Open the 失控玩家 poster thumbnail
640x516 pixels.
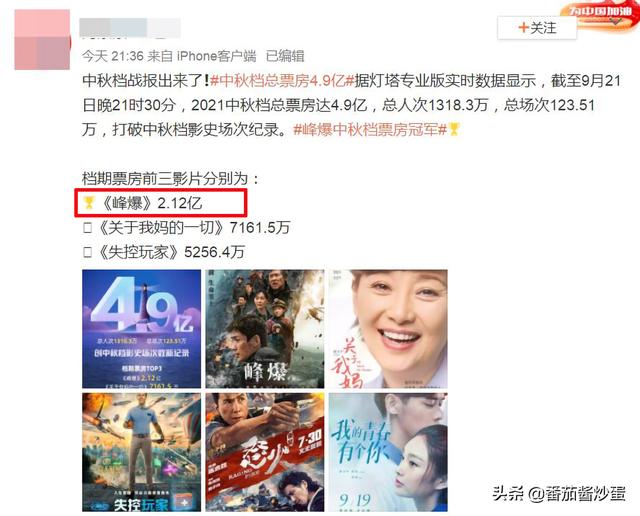coord(142,452)
